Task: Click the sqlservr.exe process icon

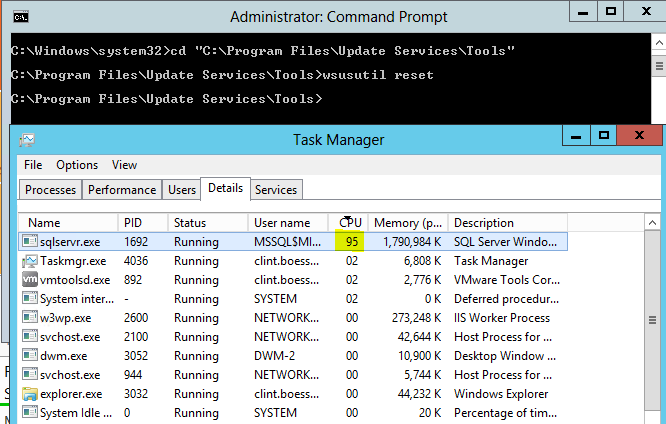Action: pos(30,241)
